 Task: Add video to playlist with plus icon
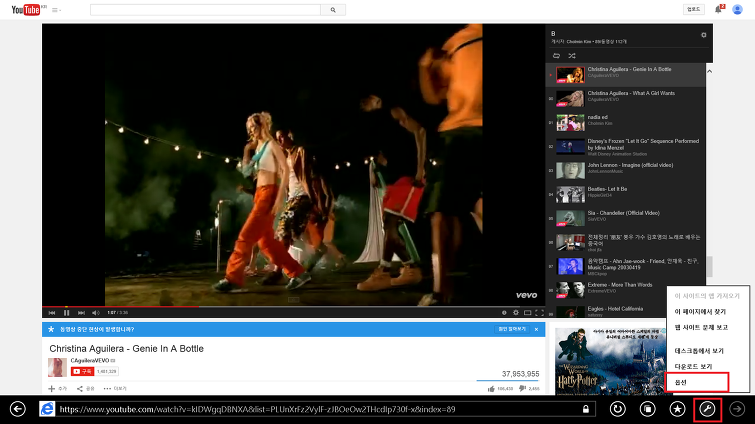click(52, 388)
